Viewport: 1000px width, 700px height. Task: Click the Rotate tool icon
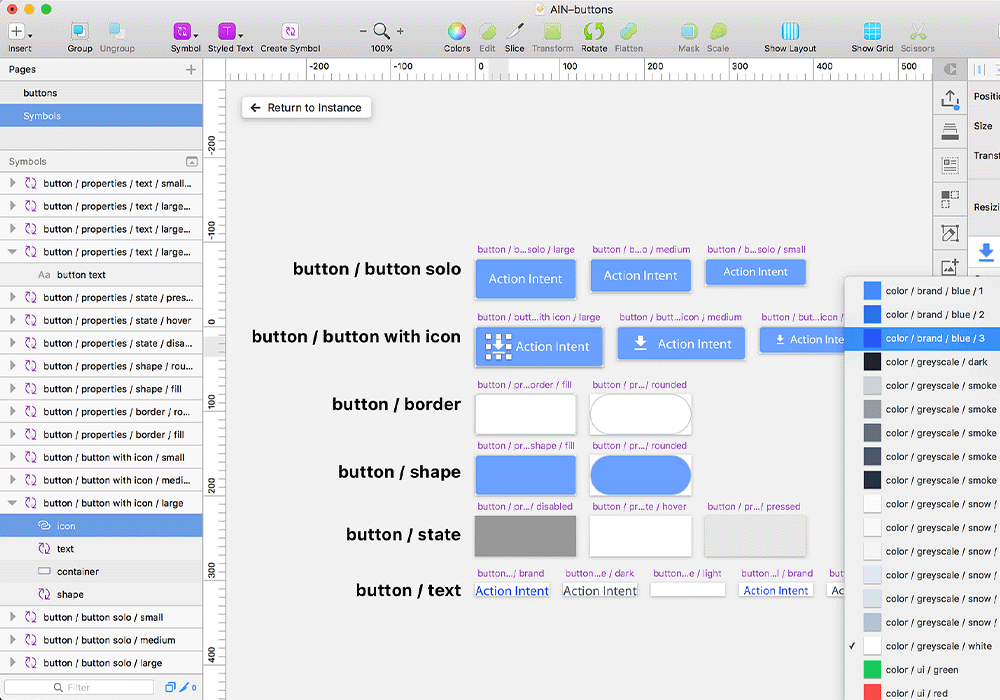(594, 31)
